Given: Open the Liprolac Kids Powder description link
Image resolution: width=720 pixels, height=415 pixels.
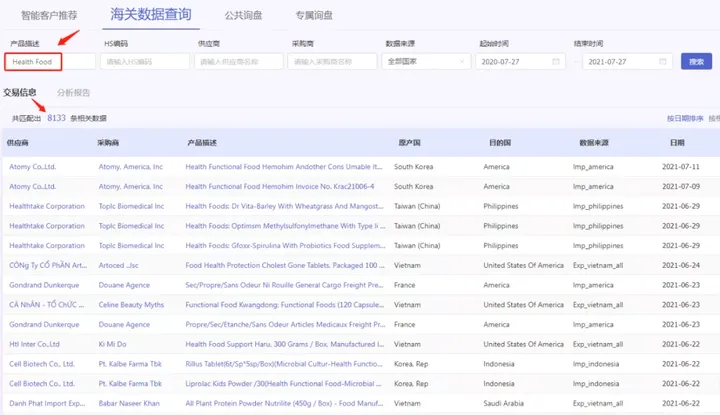Looking at the screenshot, I should pyautogui.click(x=283, y=384).
